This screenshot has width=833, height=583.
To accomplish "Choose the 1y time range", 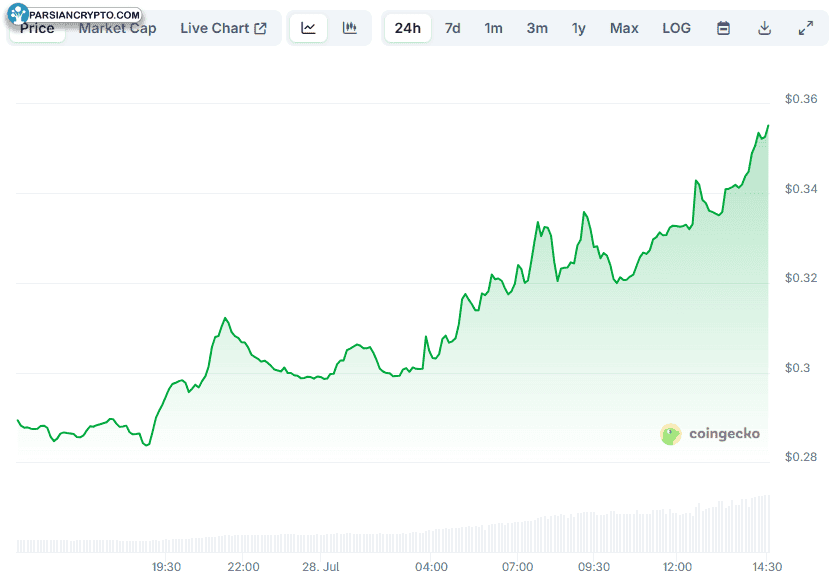I will tap(579, 28).
